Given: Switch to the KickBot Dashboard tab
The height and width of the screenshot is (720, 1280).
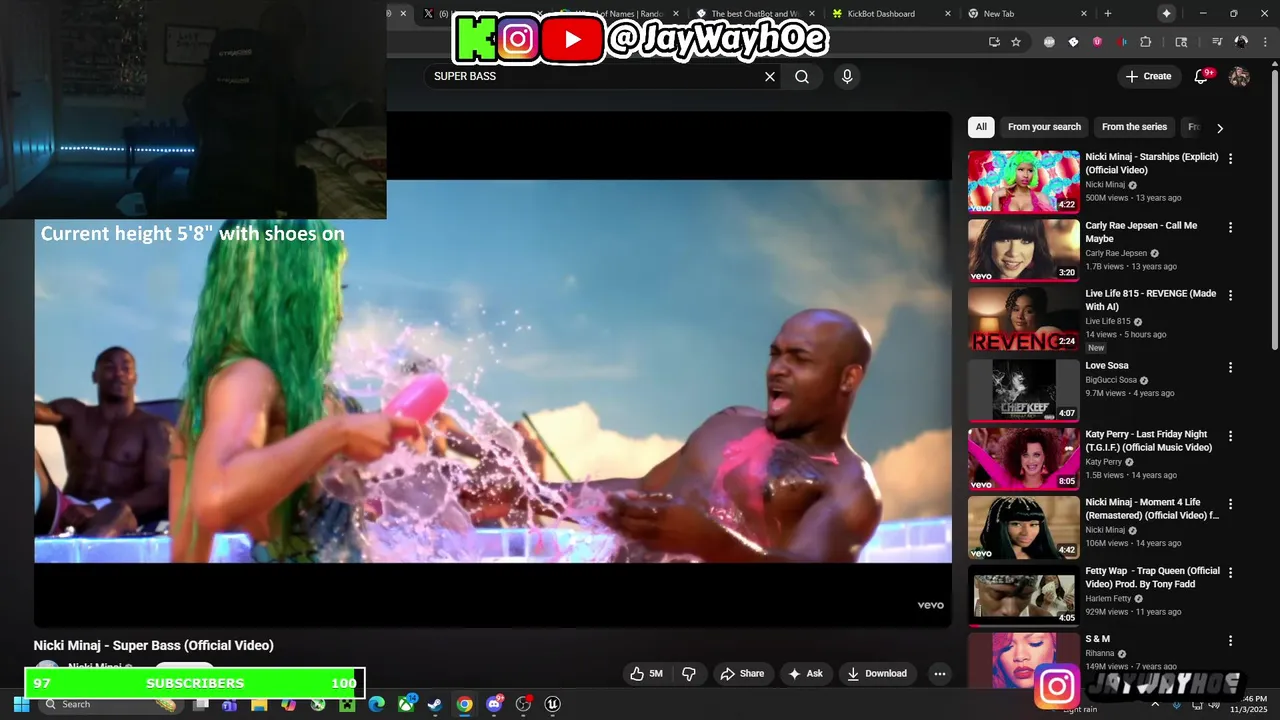Looking at the screenshot, I should click(x=888, y=13).
